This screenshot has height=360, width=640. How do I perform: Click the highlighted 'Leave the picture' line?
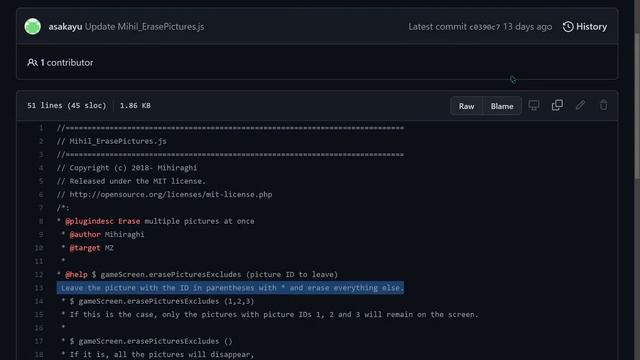(230, 288)
